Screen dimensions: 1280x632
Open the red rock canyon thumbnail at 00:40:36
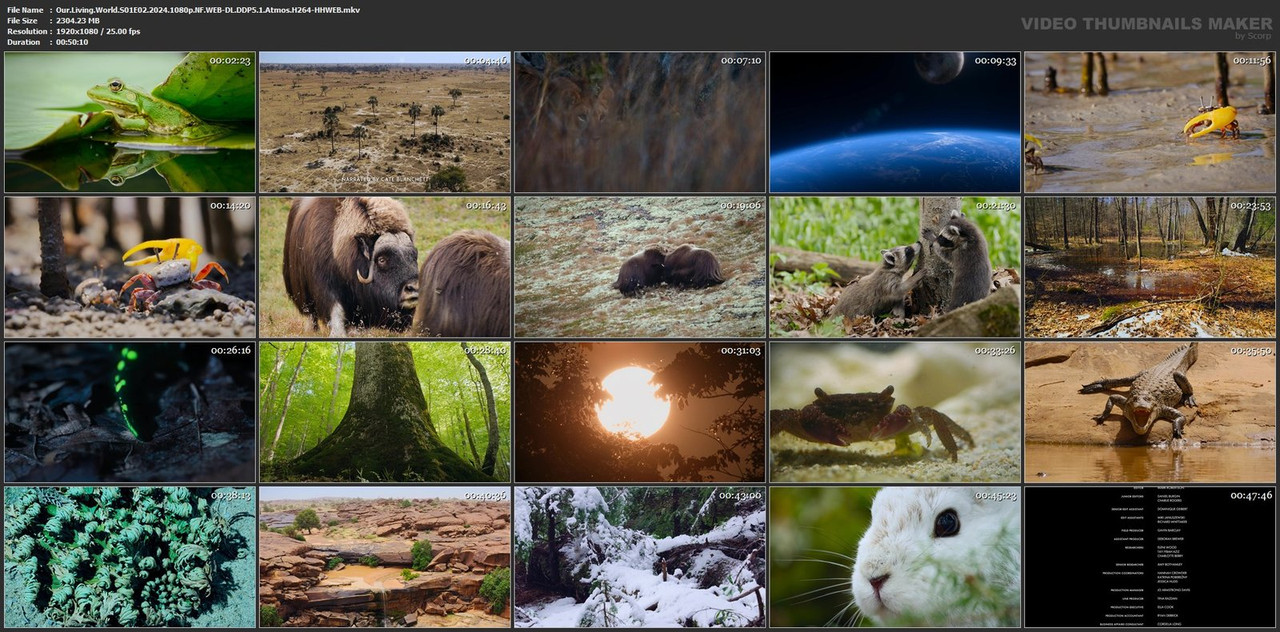pos(385,557)
